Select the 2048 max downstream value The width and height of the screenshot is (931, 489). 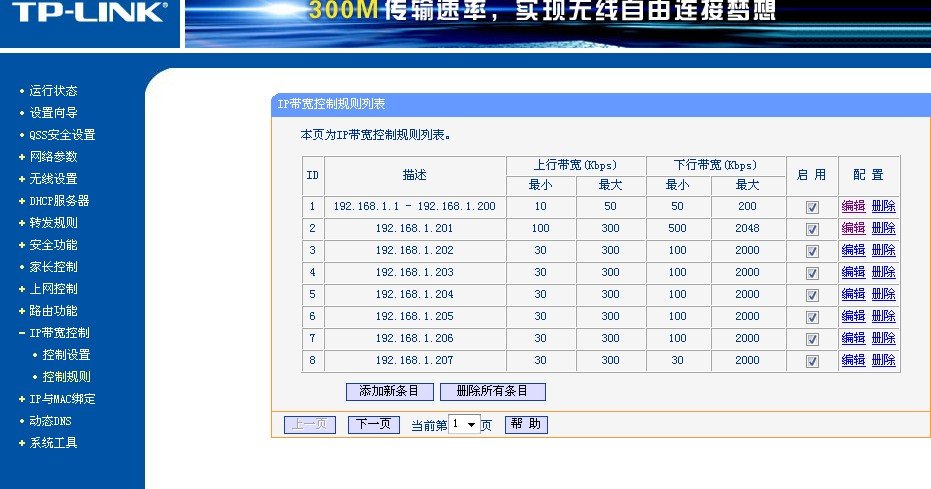[748, 228]
